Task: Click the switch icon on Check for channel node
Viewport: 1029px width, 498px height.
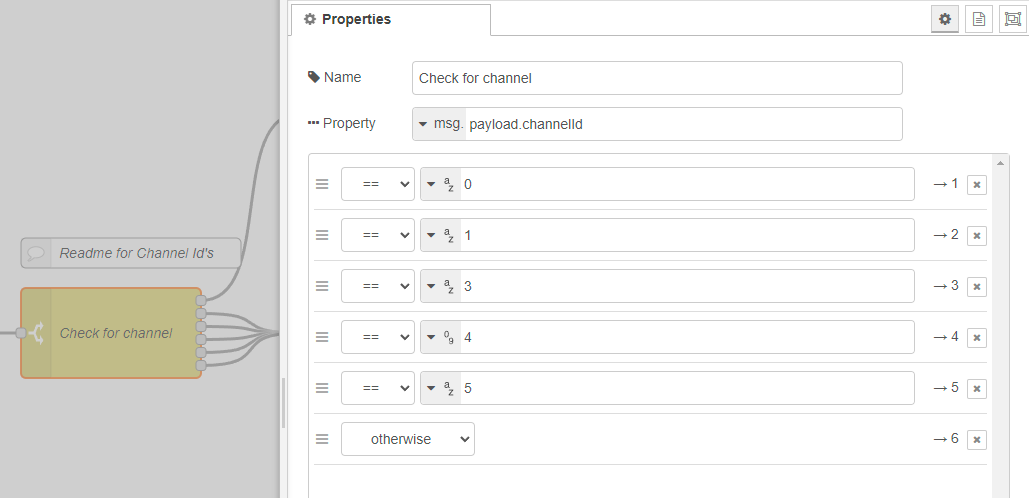Action: 36,333
